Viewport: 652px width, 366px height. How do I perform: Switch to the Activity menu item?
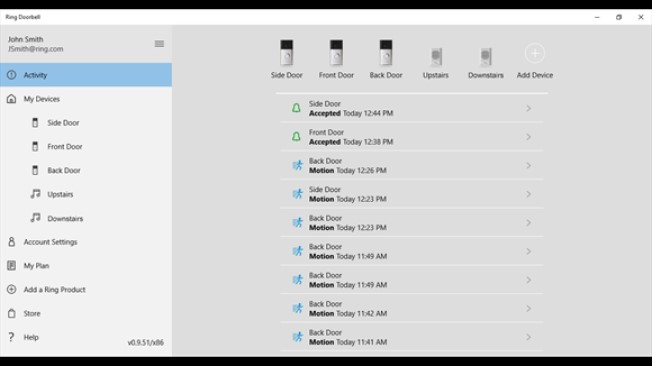(x=86, y=75)
